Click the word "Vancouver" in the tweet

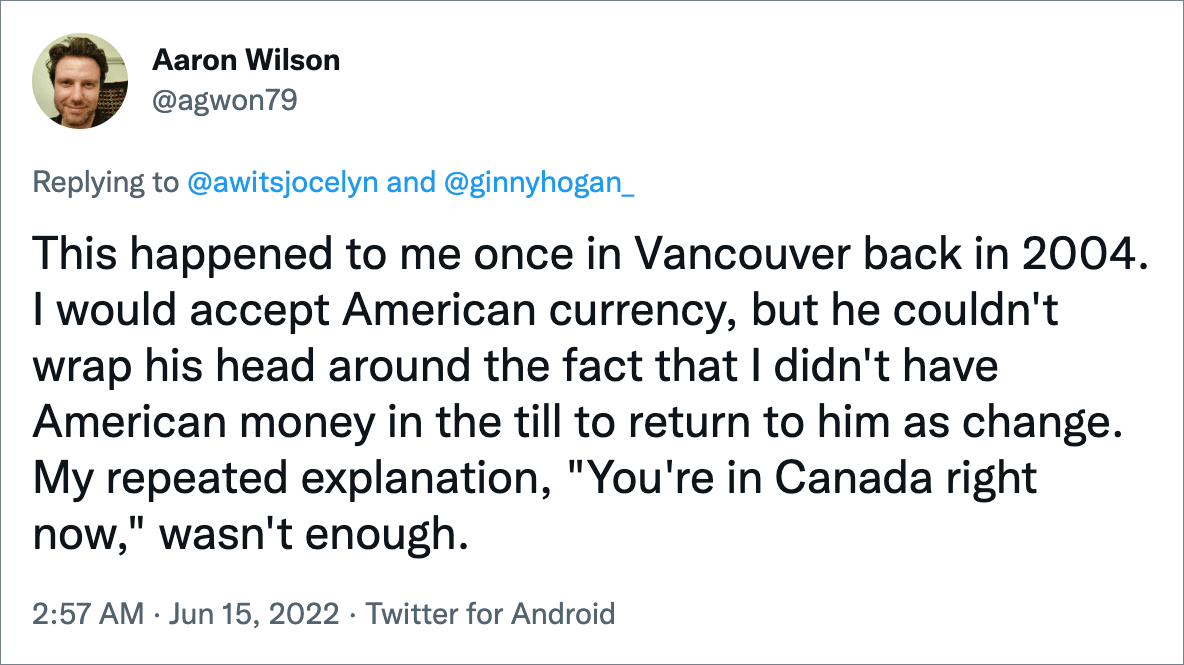pyautogui.click(x=742, y=254)
